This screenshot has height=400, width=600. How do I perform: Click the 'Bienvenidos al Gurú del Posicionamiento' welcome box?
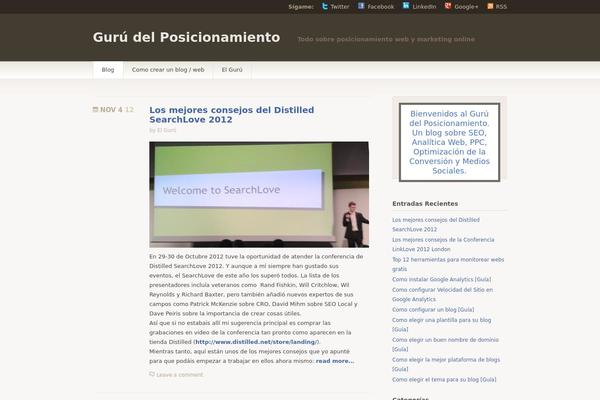449,142
